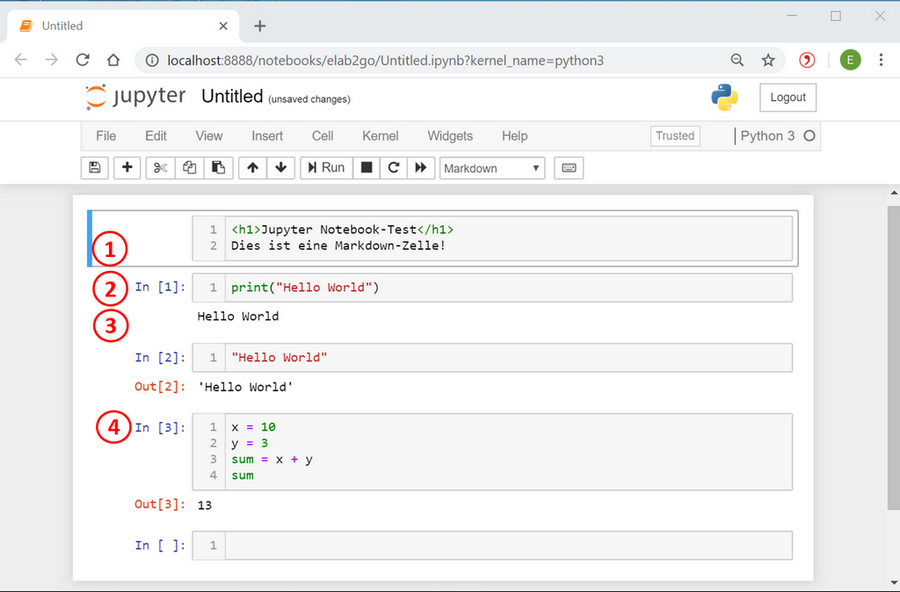Move selected cell down arrow
The width and height of the screenshot is (900, 592).
(281, 168)
